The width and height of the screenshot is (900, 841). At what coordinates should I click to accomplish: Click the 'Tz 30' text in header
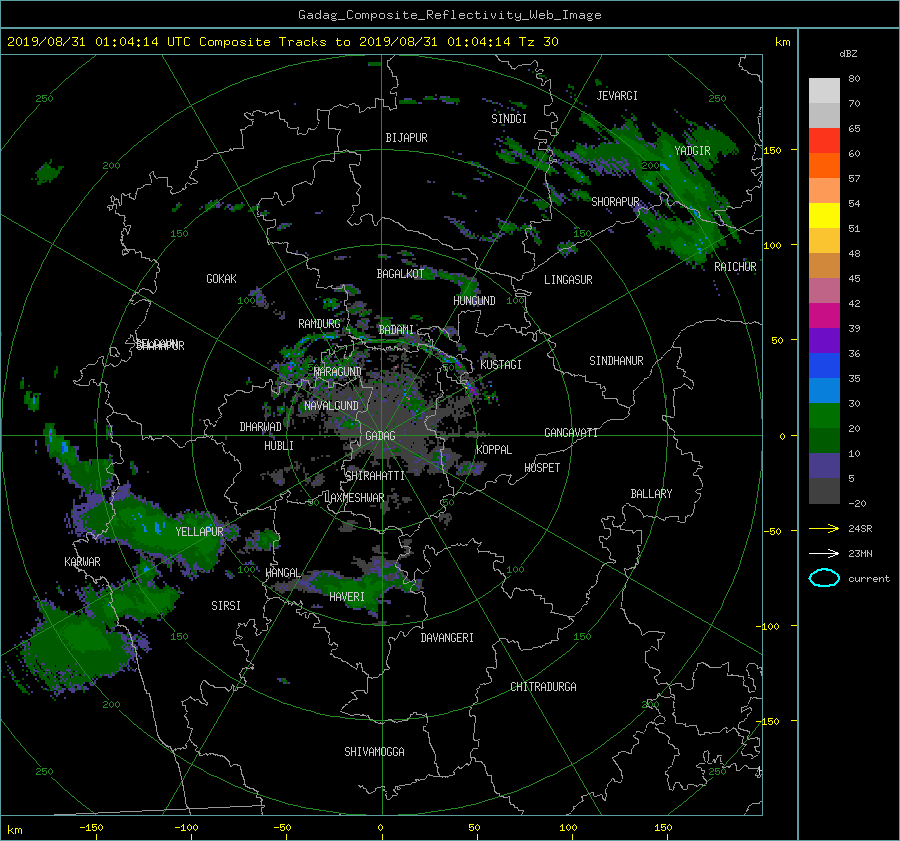(x=538, y=42)
